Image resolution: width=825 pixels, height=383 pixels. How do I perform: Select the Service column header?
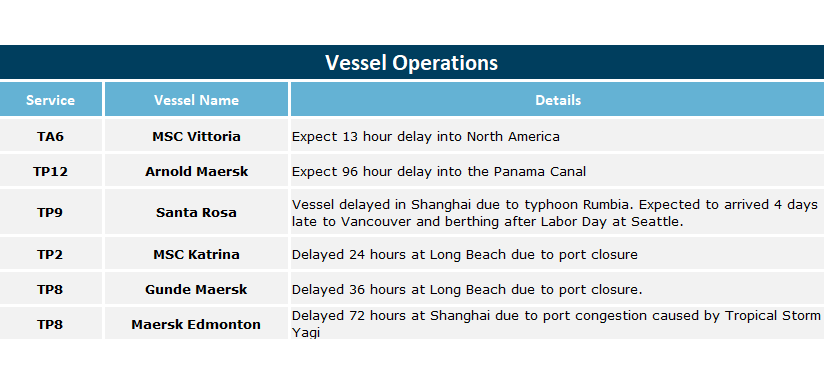[x=51, y=99]
